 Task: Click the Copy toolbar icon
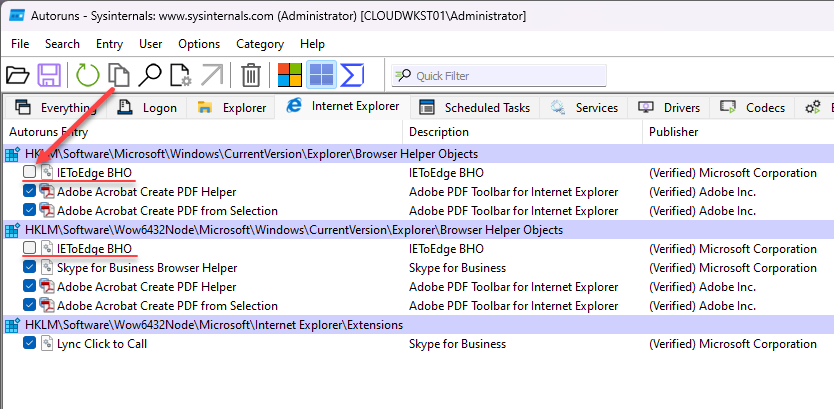(119, 75)
